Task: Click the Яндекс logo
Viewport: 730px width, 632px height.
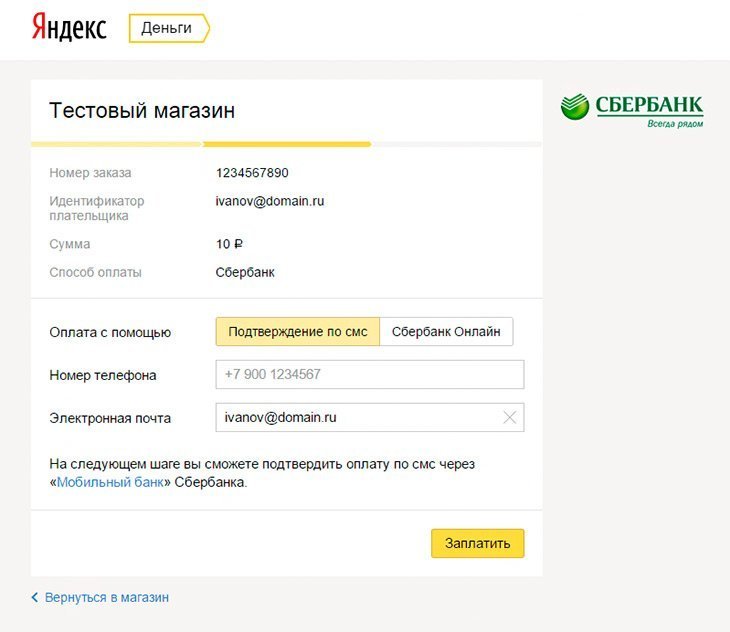Action: [69, 27]
